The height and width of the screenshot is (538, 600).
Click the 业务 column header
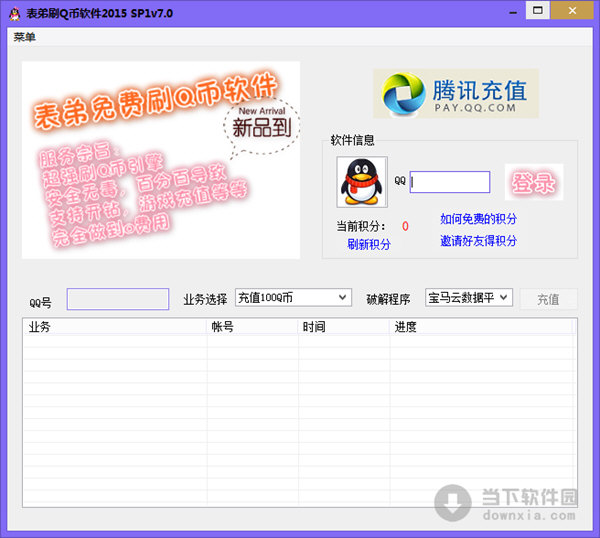[x=115, y=327]
